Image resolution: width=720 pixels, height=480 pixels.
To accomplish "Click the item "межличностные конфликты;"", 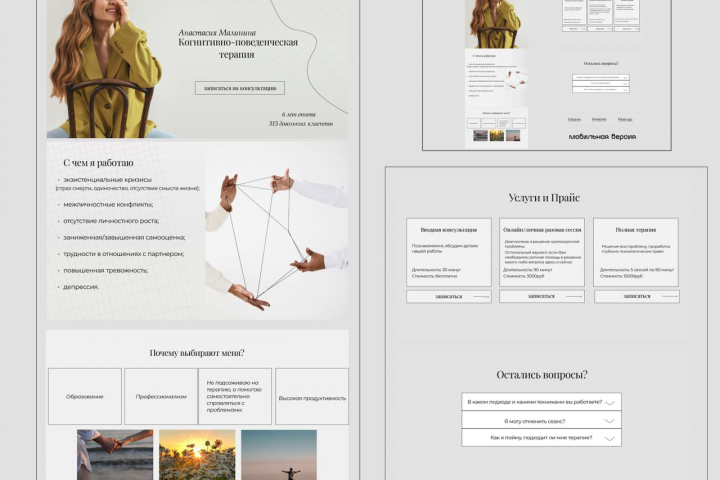I will pyautogui.click(x=108, y=204).
